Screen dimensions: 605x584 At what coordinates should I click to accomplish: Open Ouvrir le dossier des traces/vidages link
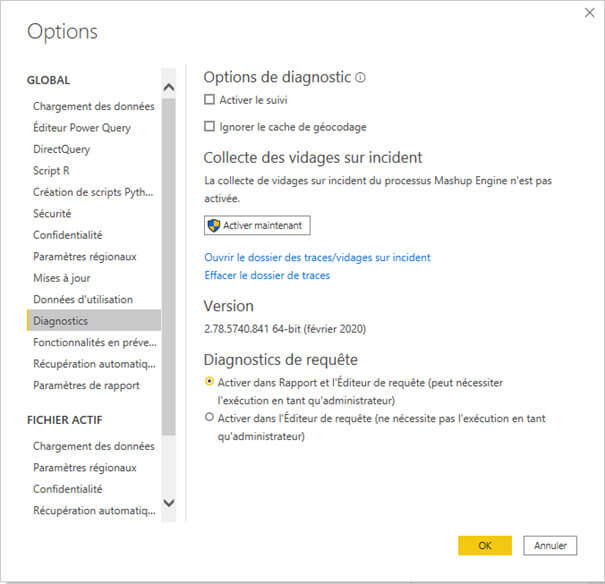pyautogui.click(x=317, y=257)
